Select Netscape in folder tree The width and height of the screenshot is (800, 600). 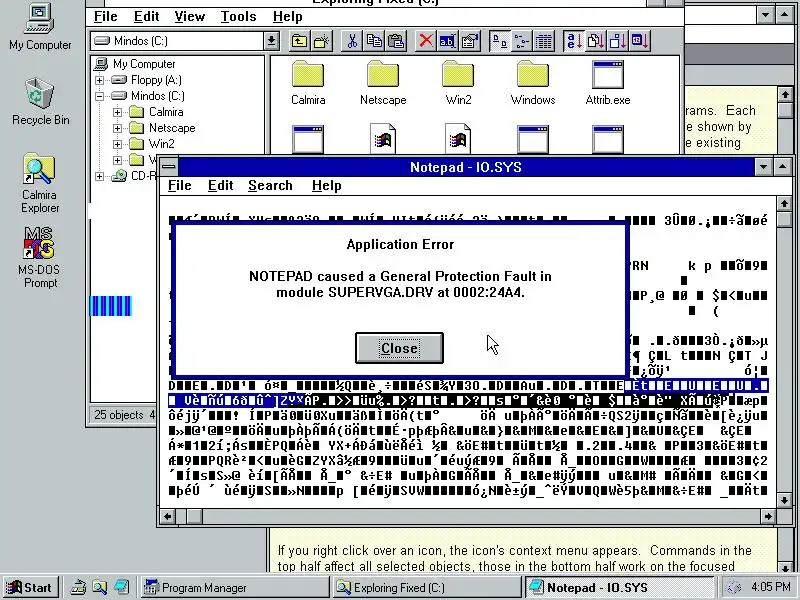(172, 128)
